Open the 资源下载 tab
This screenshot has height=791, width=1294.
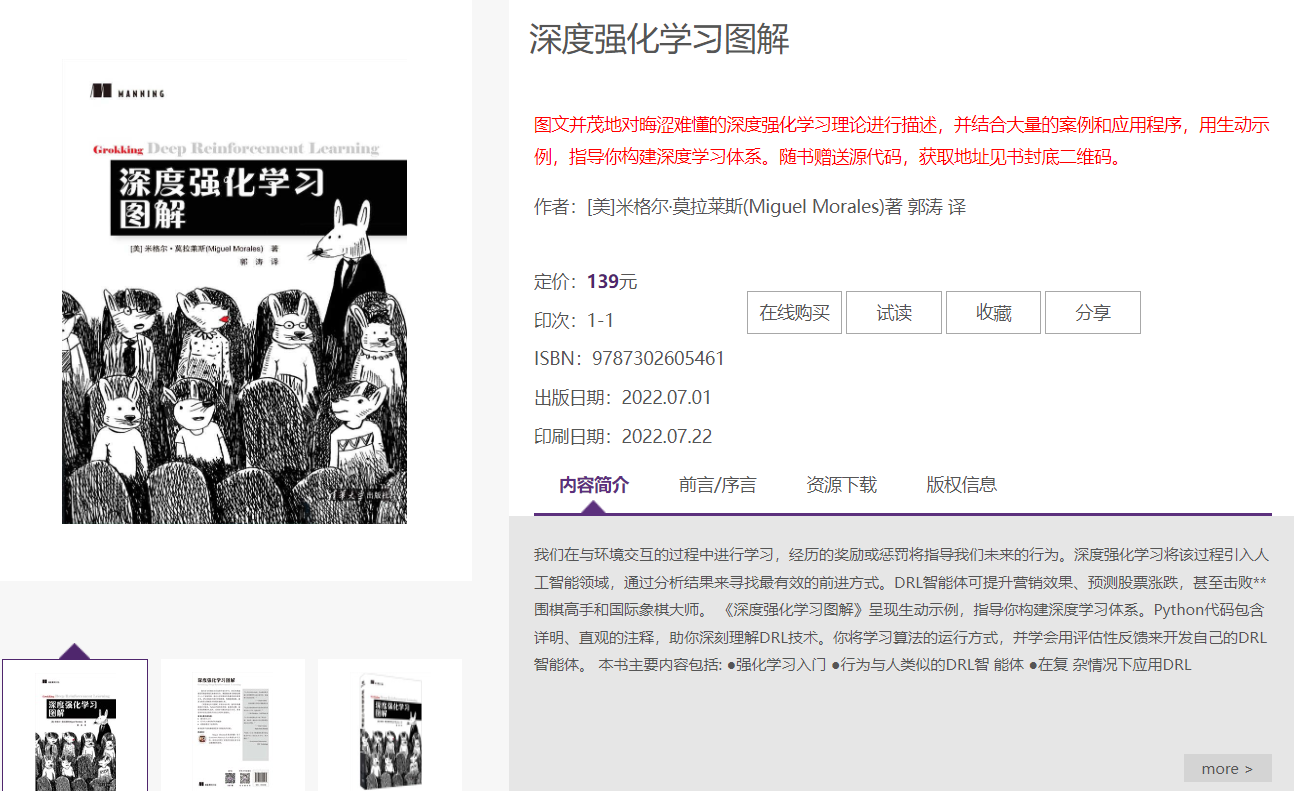(x=842, y=485)
